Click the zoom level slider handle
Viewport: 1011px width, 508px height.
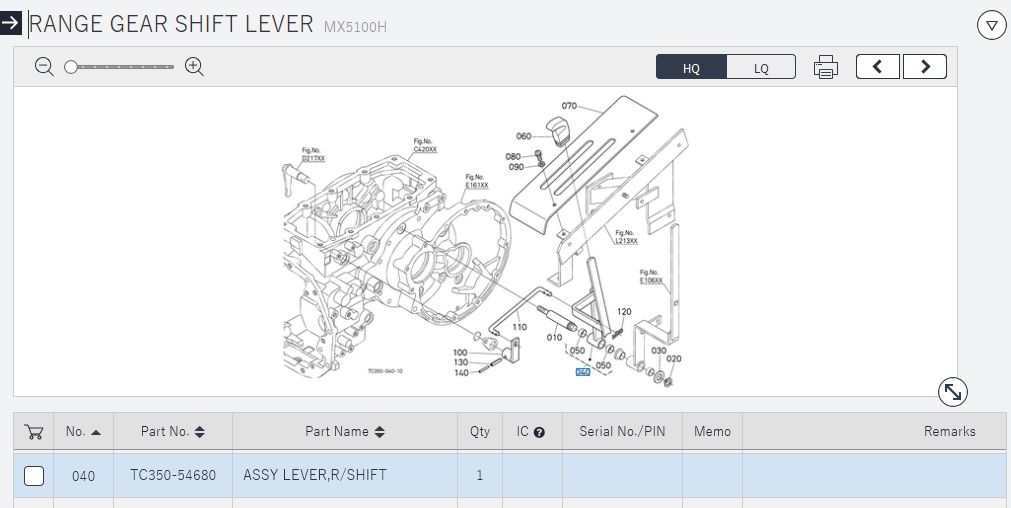pyautogui.click(x=71, y=67)
